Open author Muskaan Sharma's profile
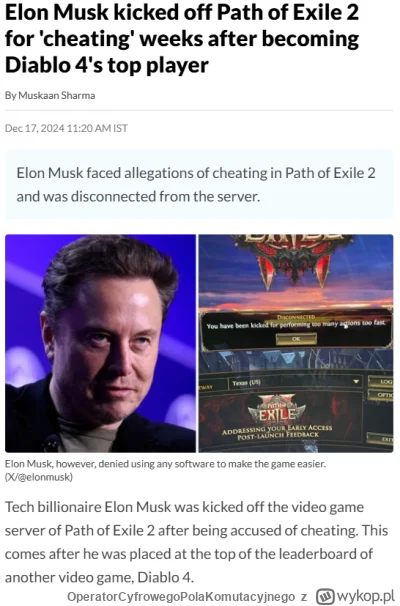 [x=56, y=95]
